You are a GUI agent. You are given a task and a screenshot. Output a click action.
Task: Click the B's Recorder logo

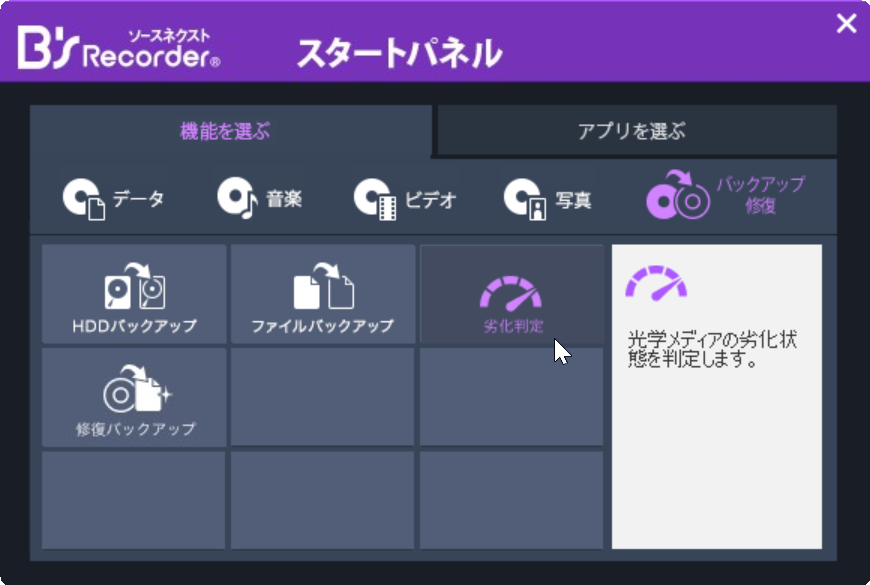click(119, 48)
